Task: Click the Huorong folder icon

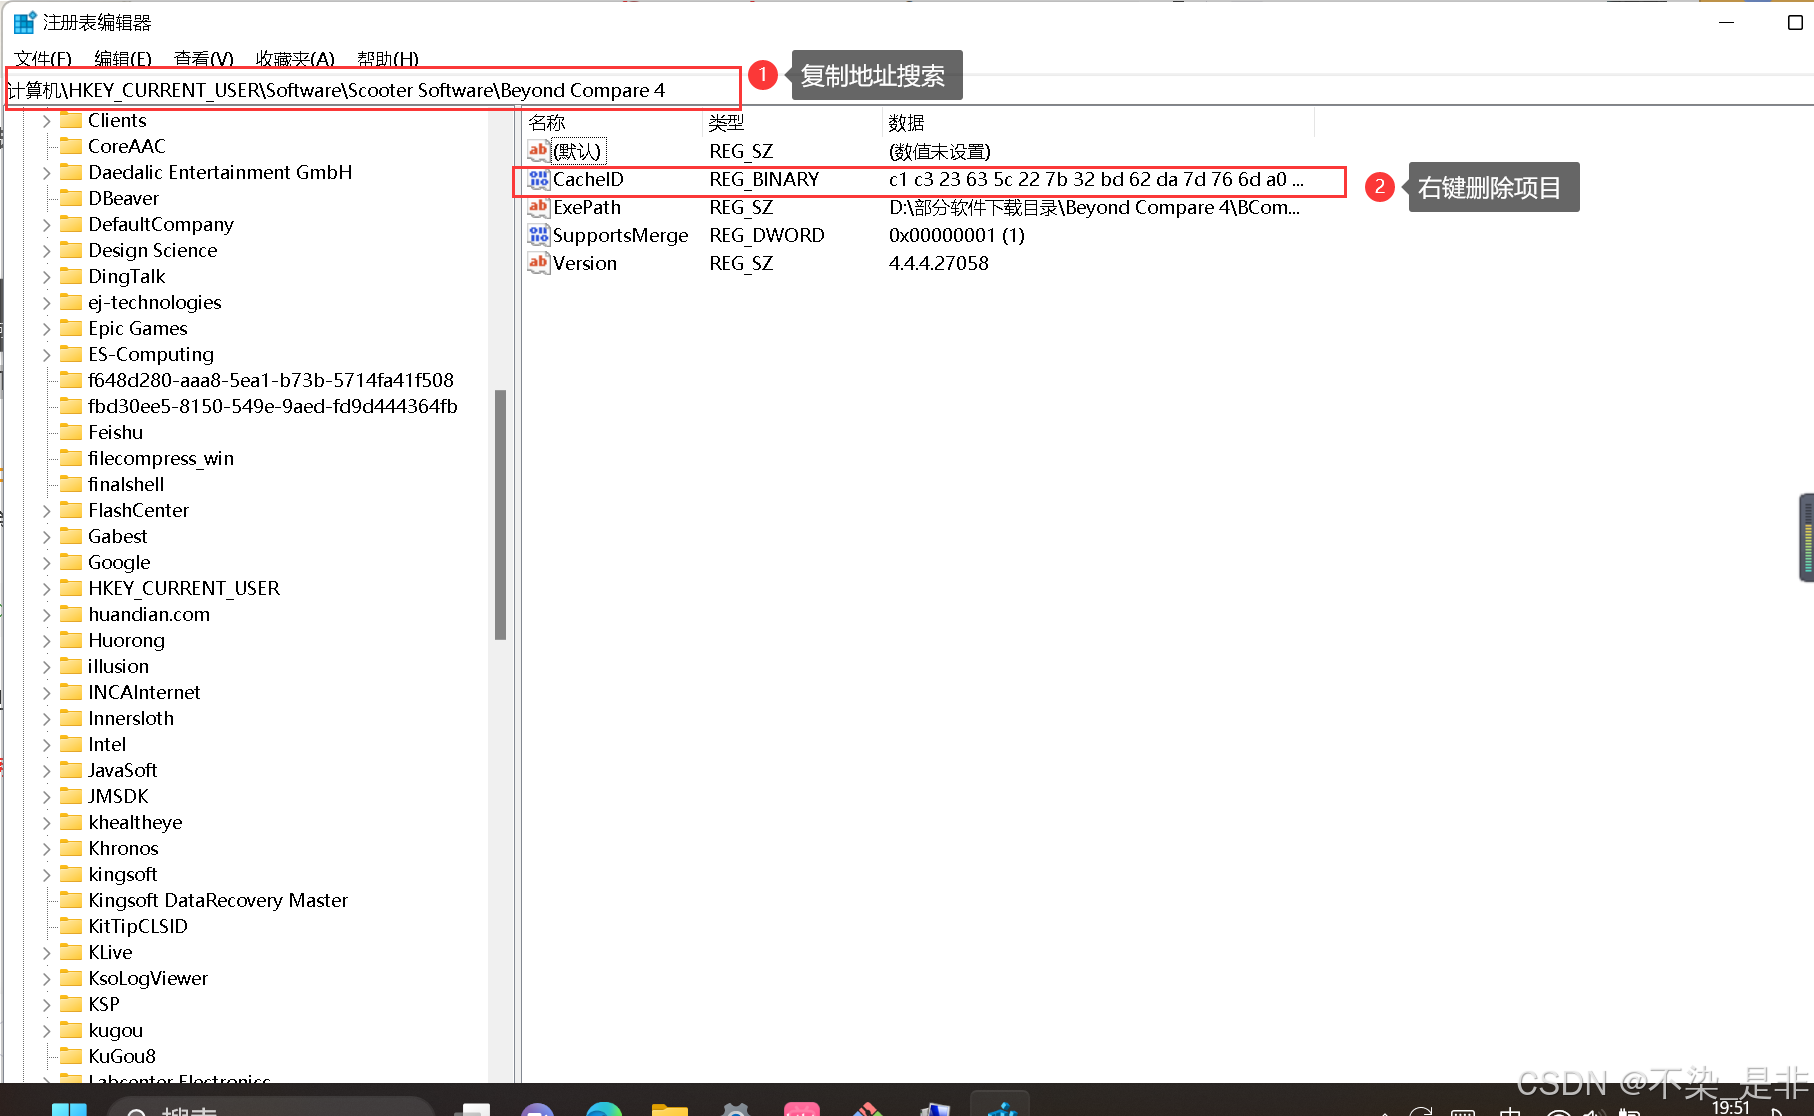Action: click(71, 640)
